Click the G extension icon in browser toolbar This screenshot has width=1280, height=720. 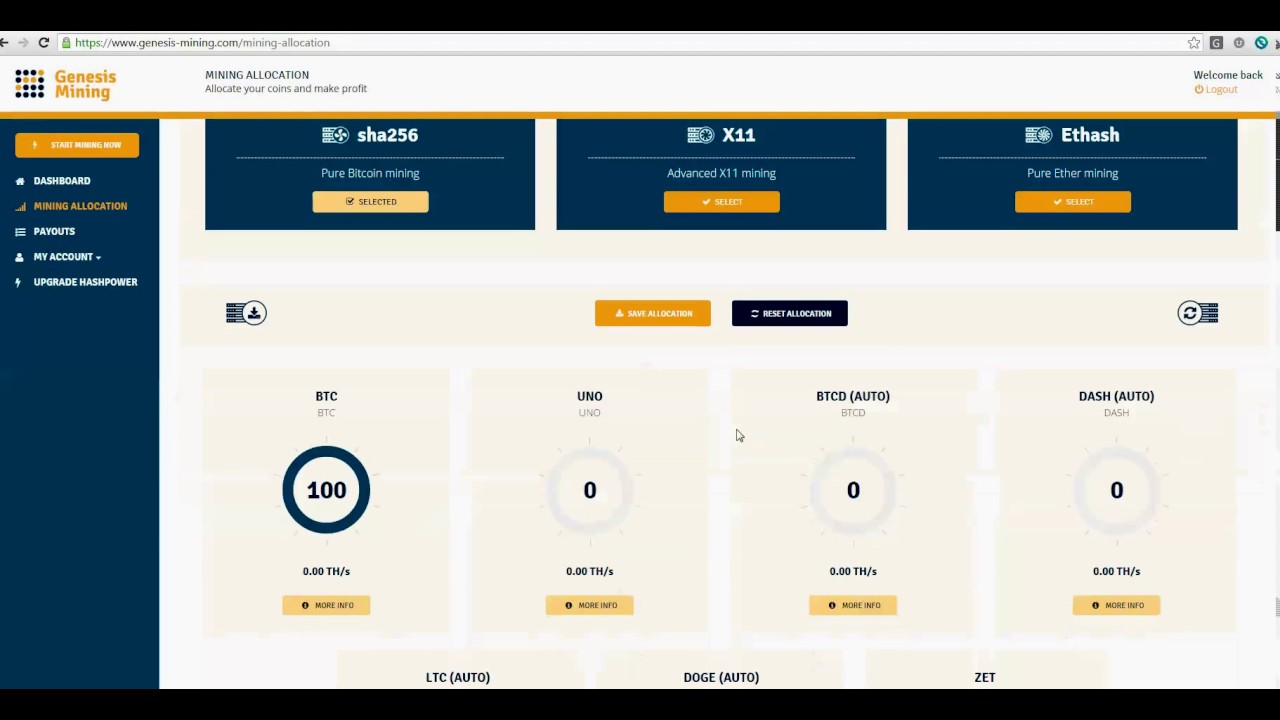tap(1216, 43)
